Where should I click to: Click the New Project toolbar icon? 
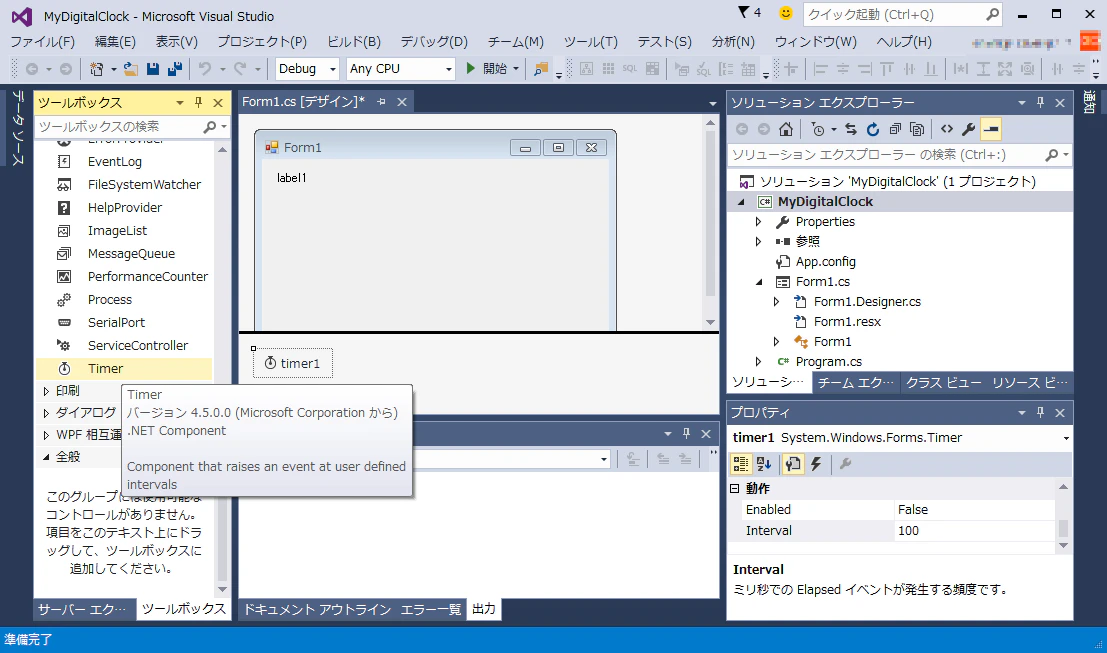click(x=97, y=68)
